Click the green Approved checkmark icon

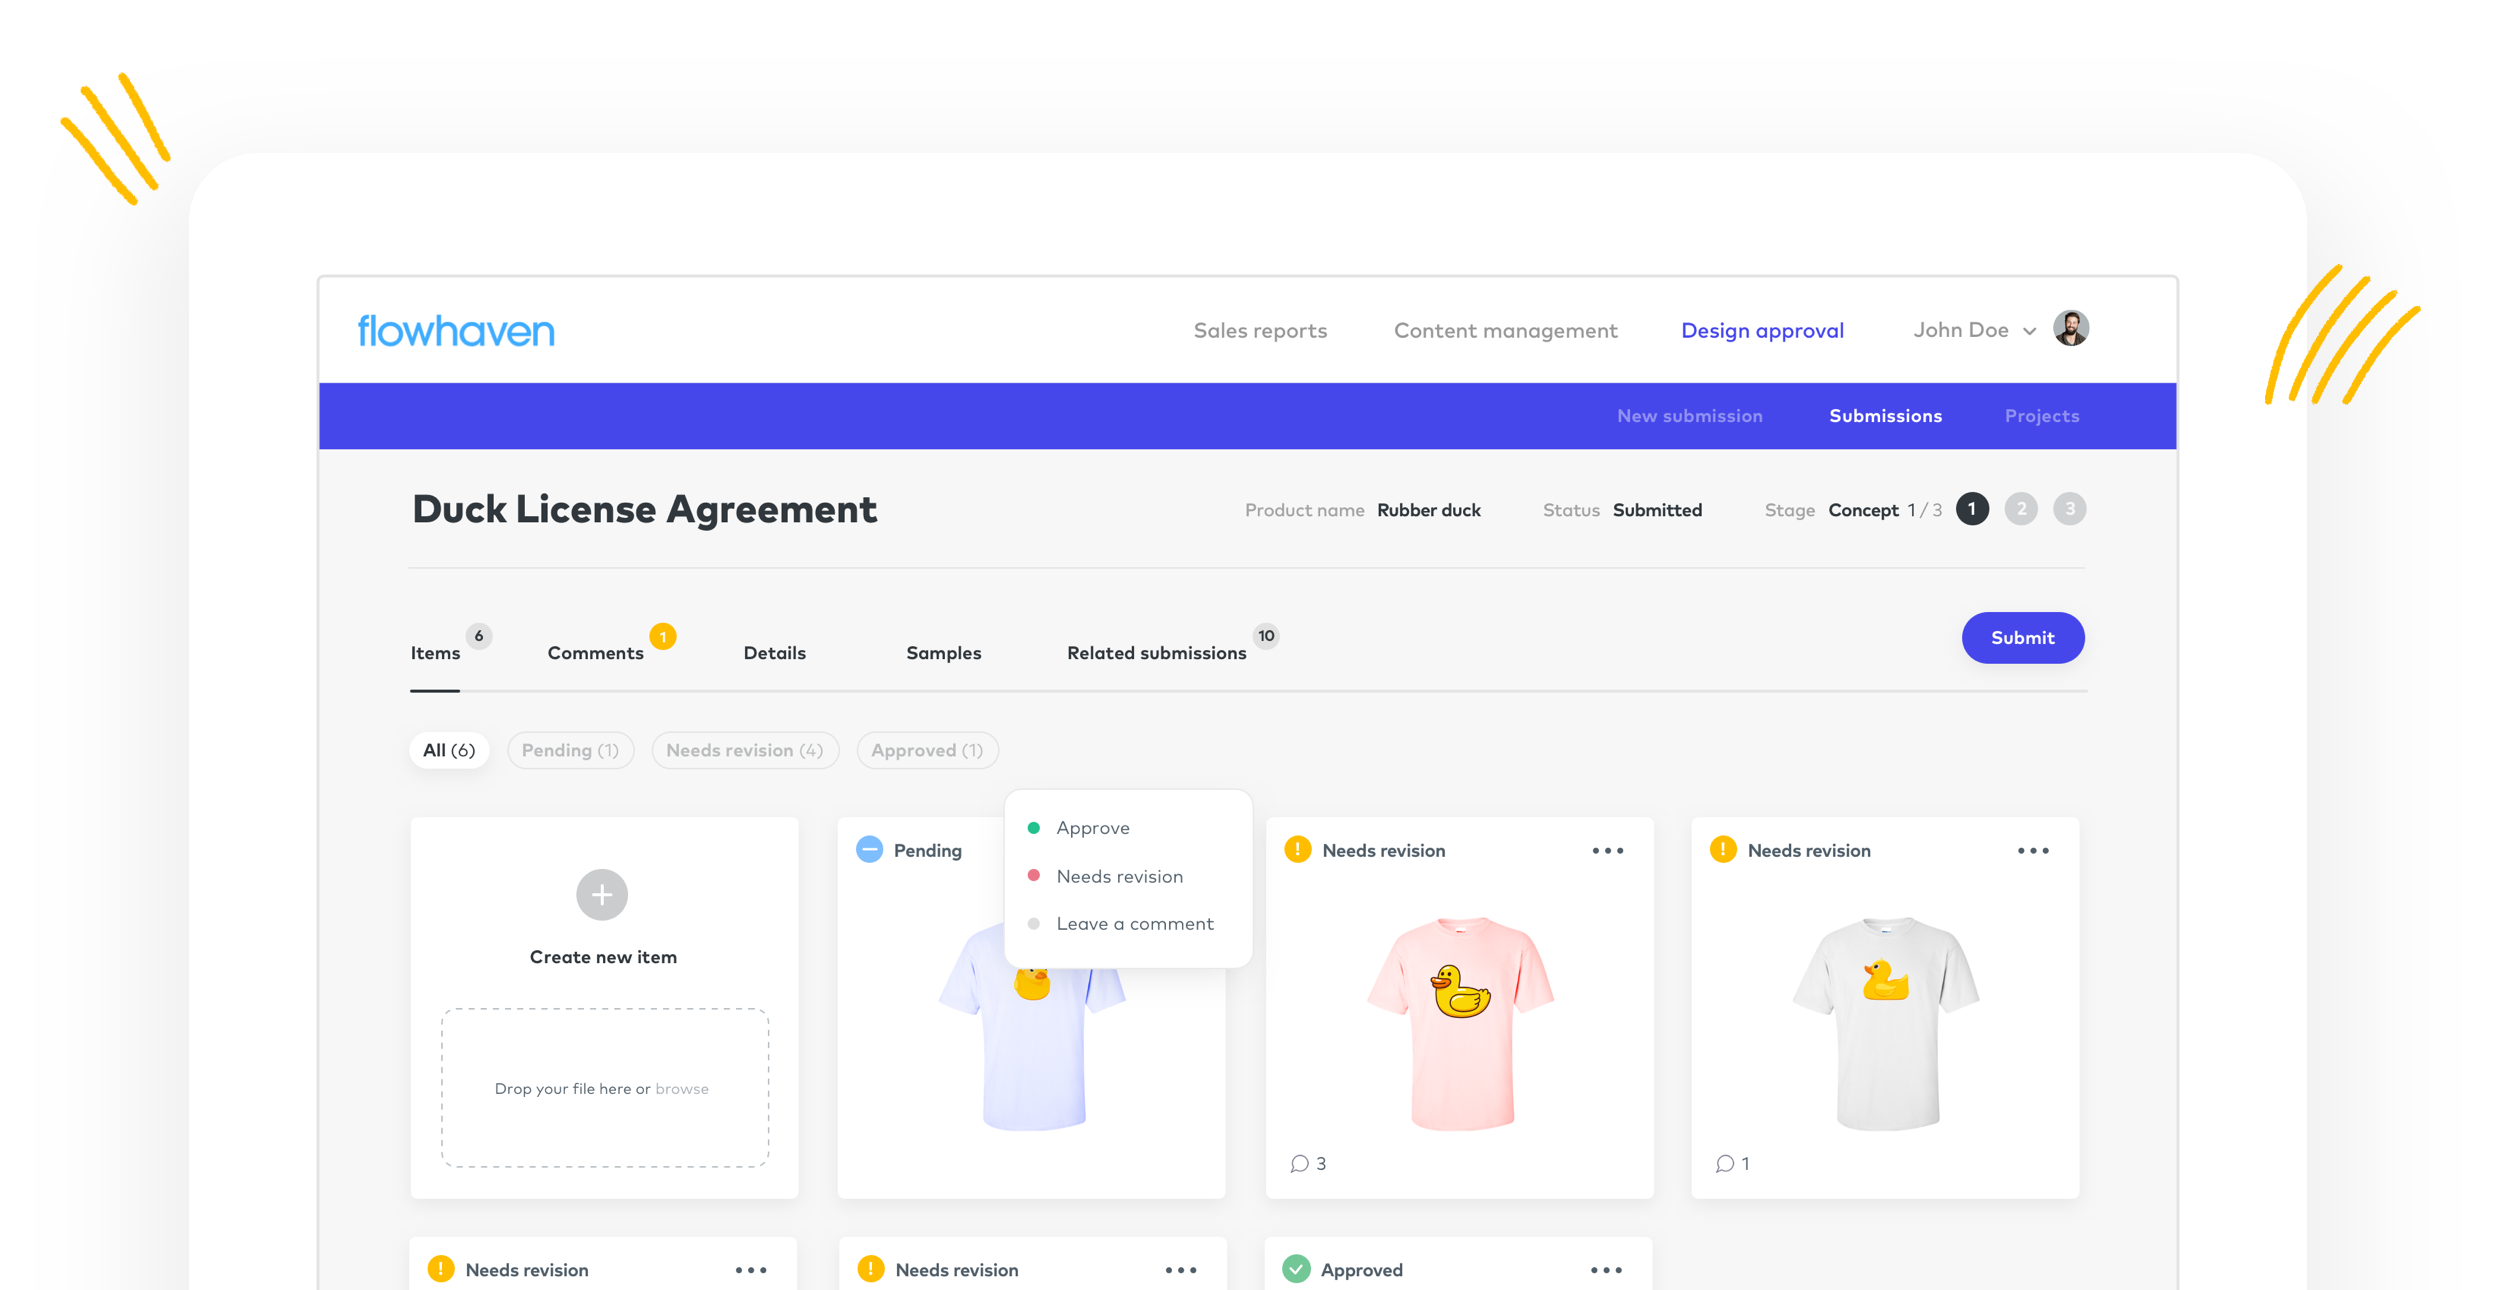tap(1296, 1269)
